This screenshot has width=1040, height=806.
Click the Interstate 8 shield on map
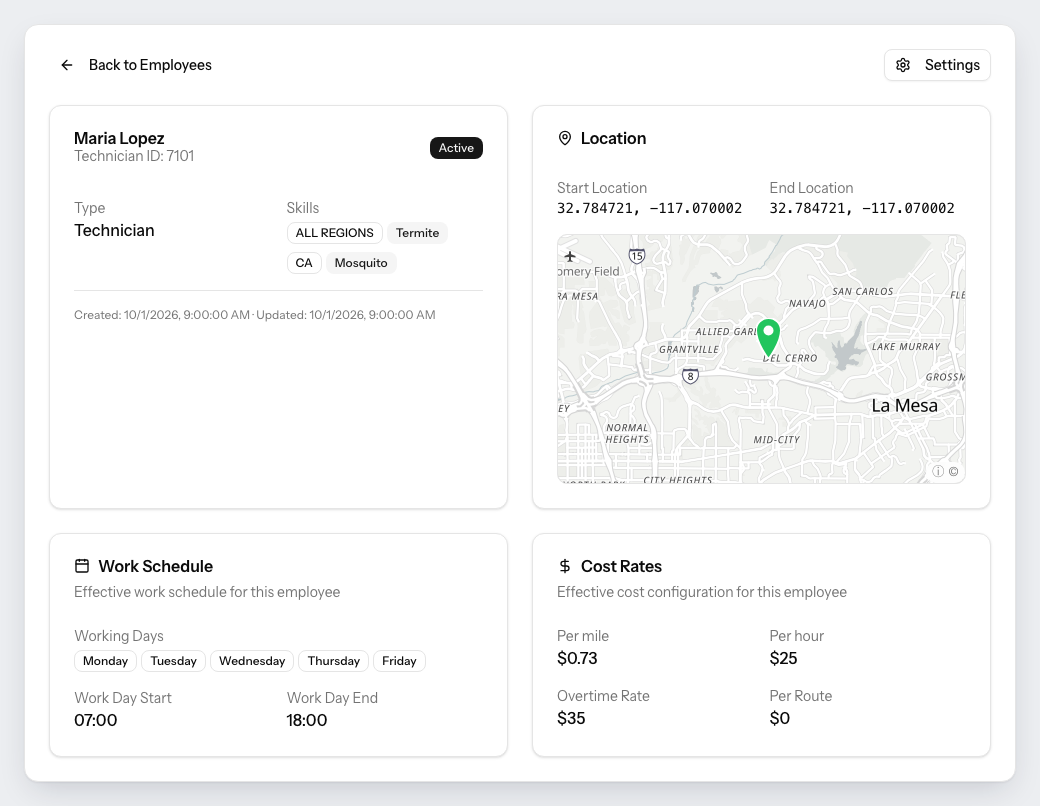[690, 376]
